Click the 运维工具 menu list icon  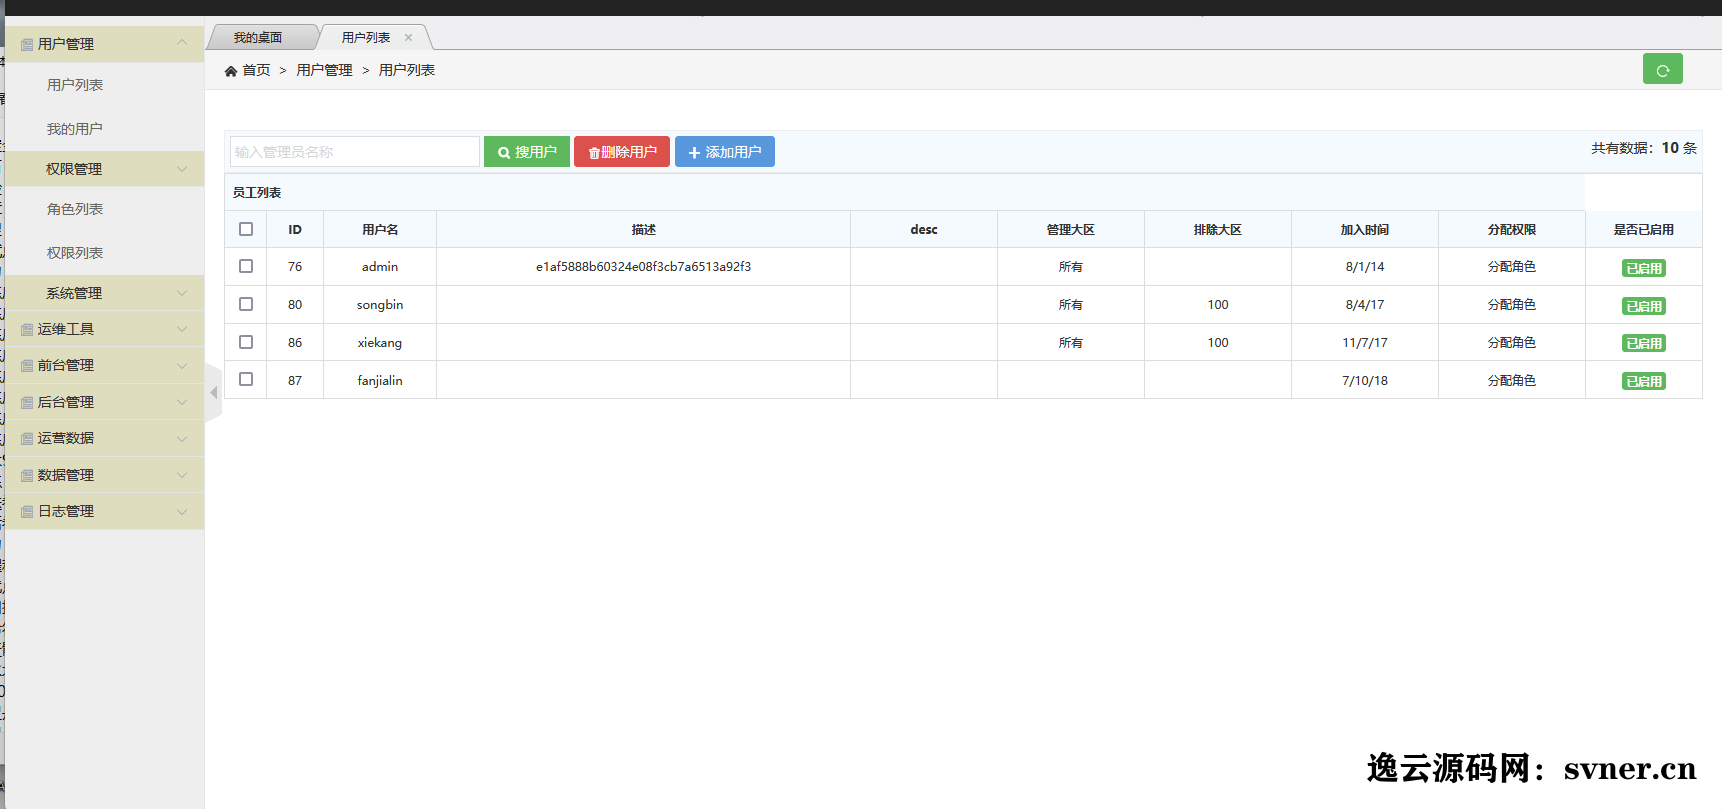coord(27,330)
